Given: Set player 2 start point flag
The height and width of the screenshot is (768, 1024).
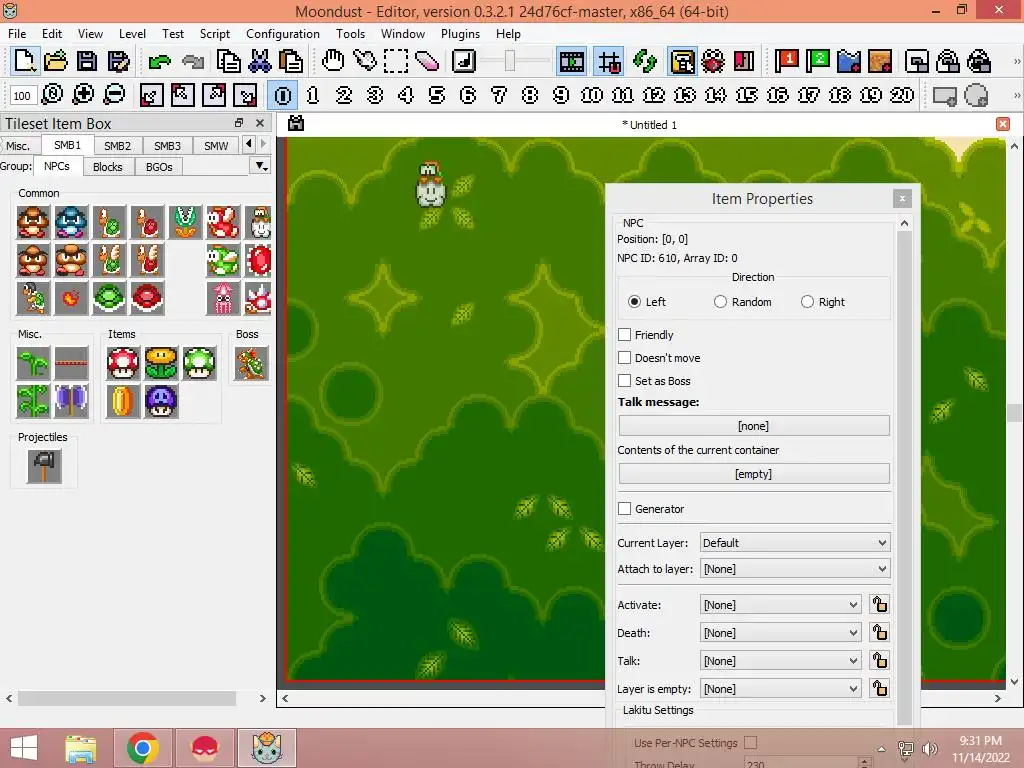Looking at the screenshot, I should [x=817, y=61].
